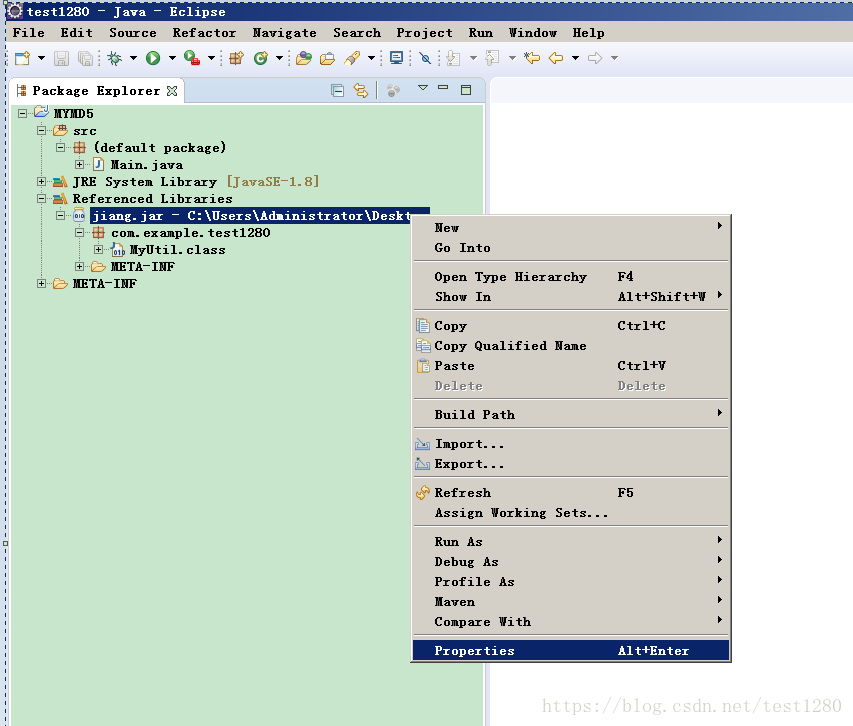Open the New Java Class dropdown arrow
Viewport: 853px width, 726px height.
click(x=279, y=58)
